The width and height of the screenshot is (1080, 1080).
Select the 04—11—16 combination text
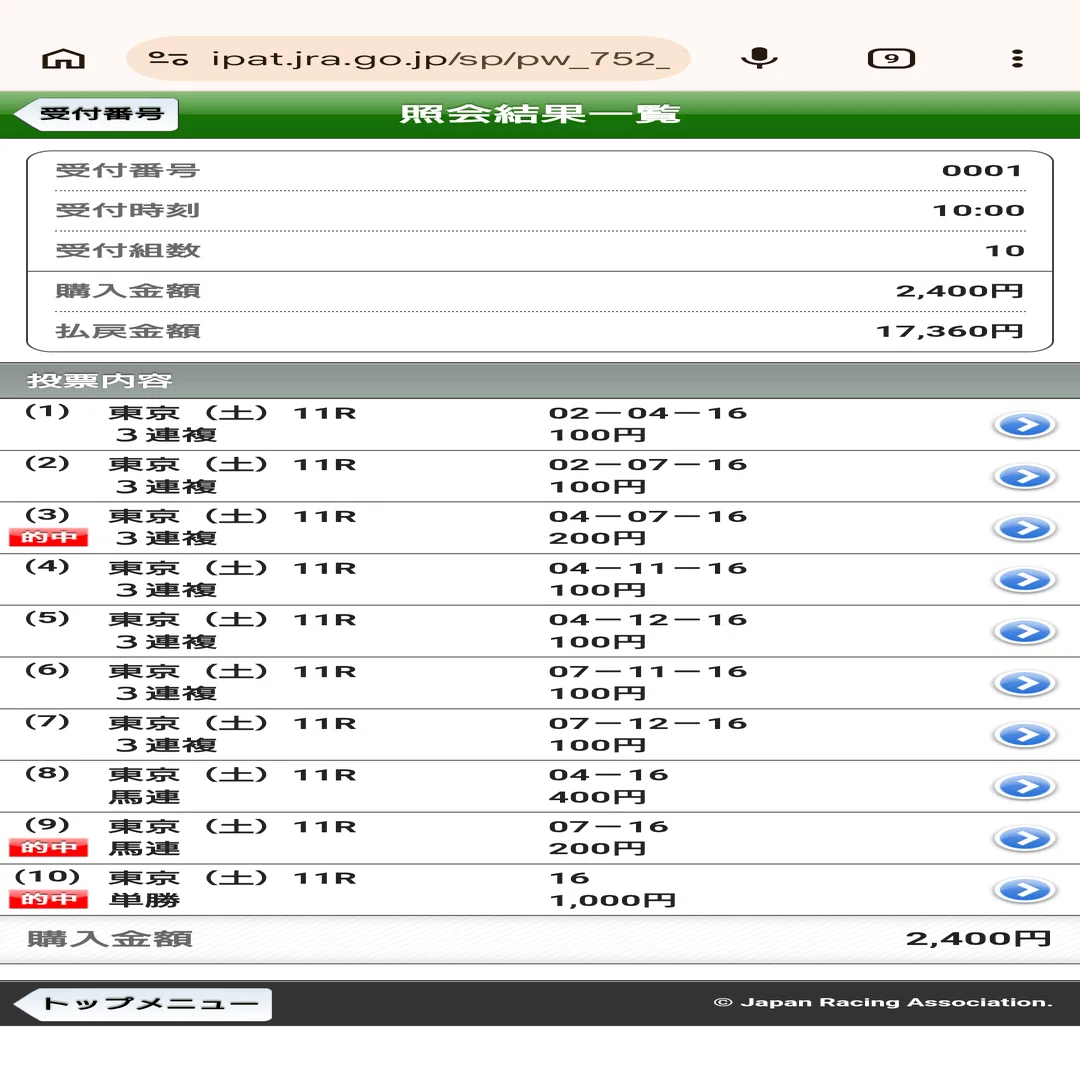point(647,568)
